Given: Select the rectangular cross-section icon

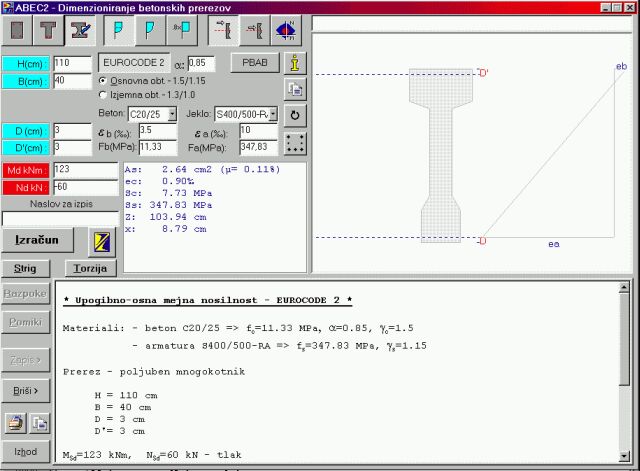Looking at the screenshot, I should pos(19,31).
